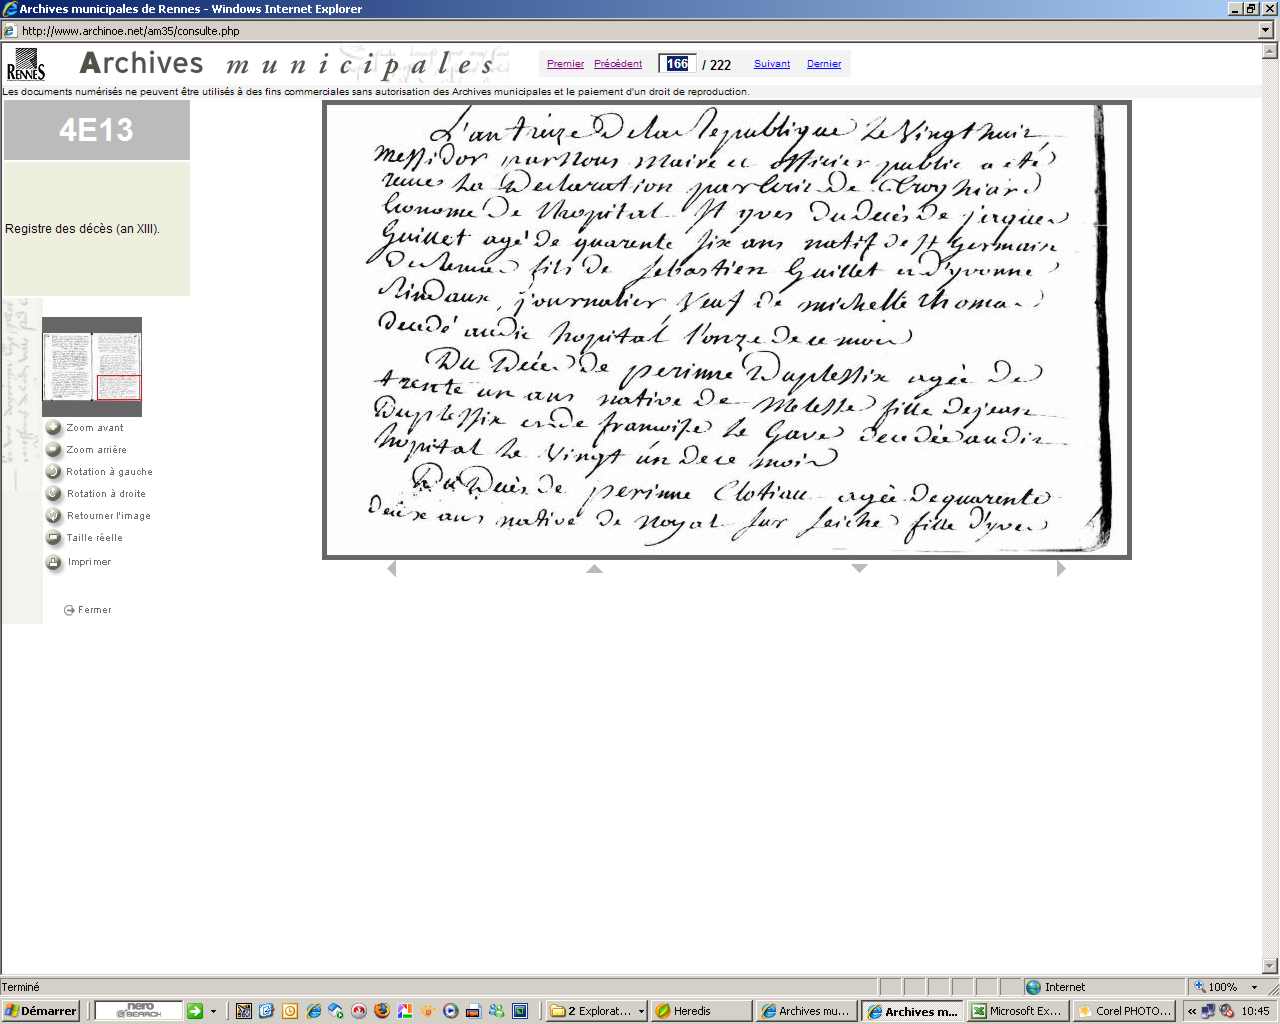
Task: Open the 100% zoom level dropdown
Action: [x=1254, y=987]
